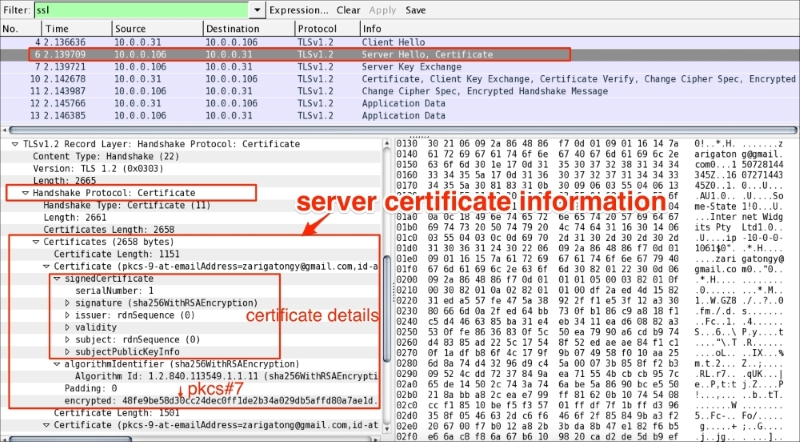This screenshot has height=442, width=800.
Task: Click the ssl filter input field
Action: pyautogui.click(x=141, y=10)
